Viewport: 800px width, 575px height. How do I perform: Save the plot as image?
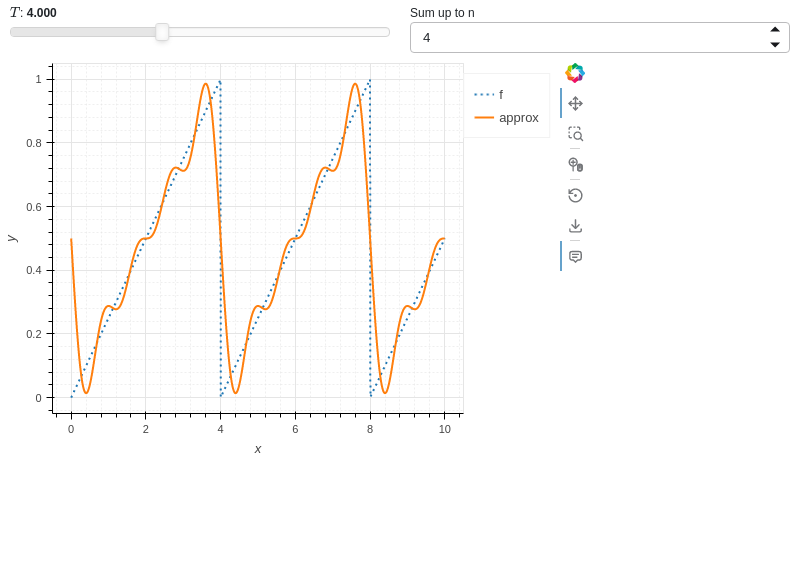point(576,226)
